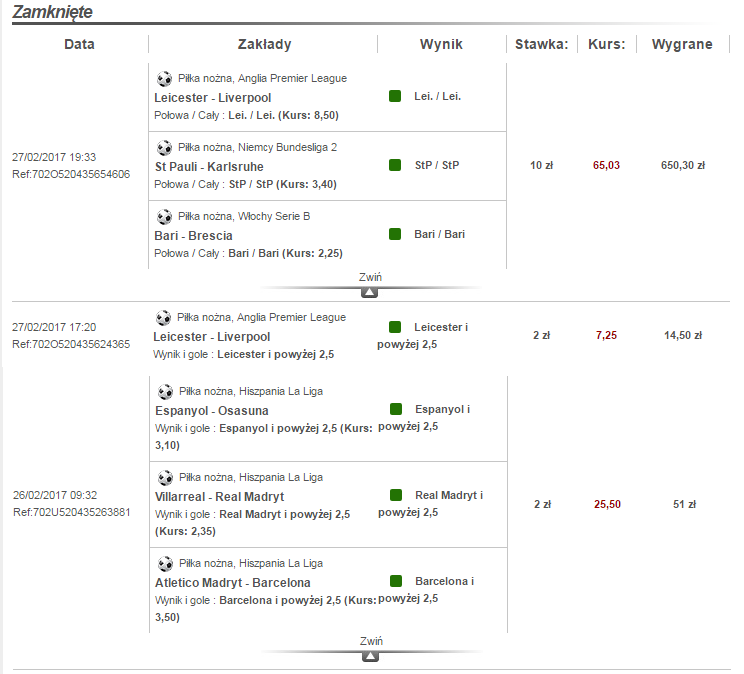This screenshot has width=744, height=674.
Task: Click the Data column header
Action: point(80,44)
